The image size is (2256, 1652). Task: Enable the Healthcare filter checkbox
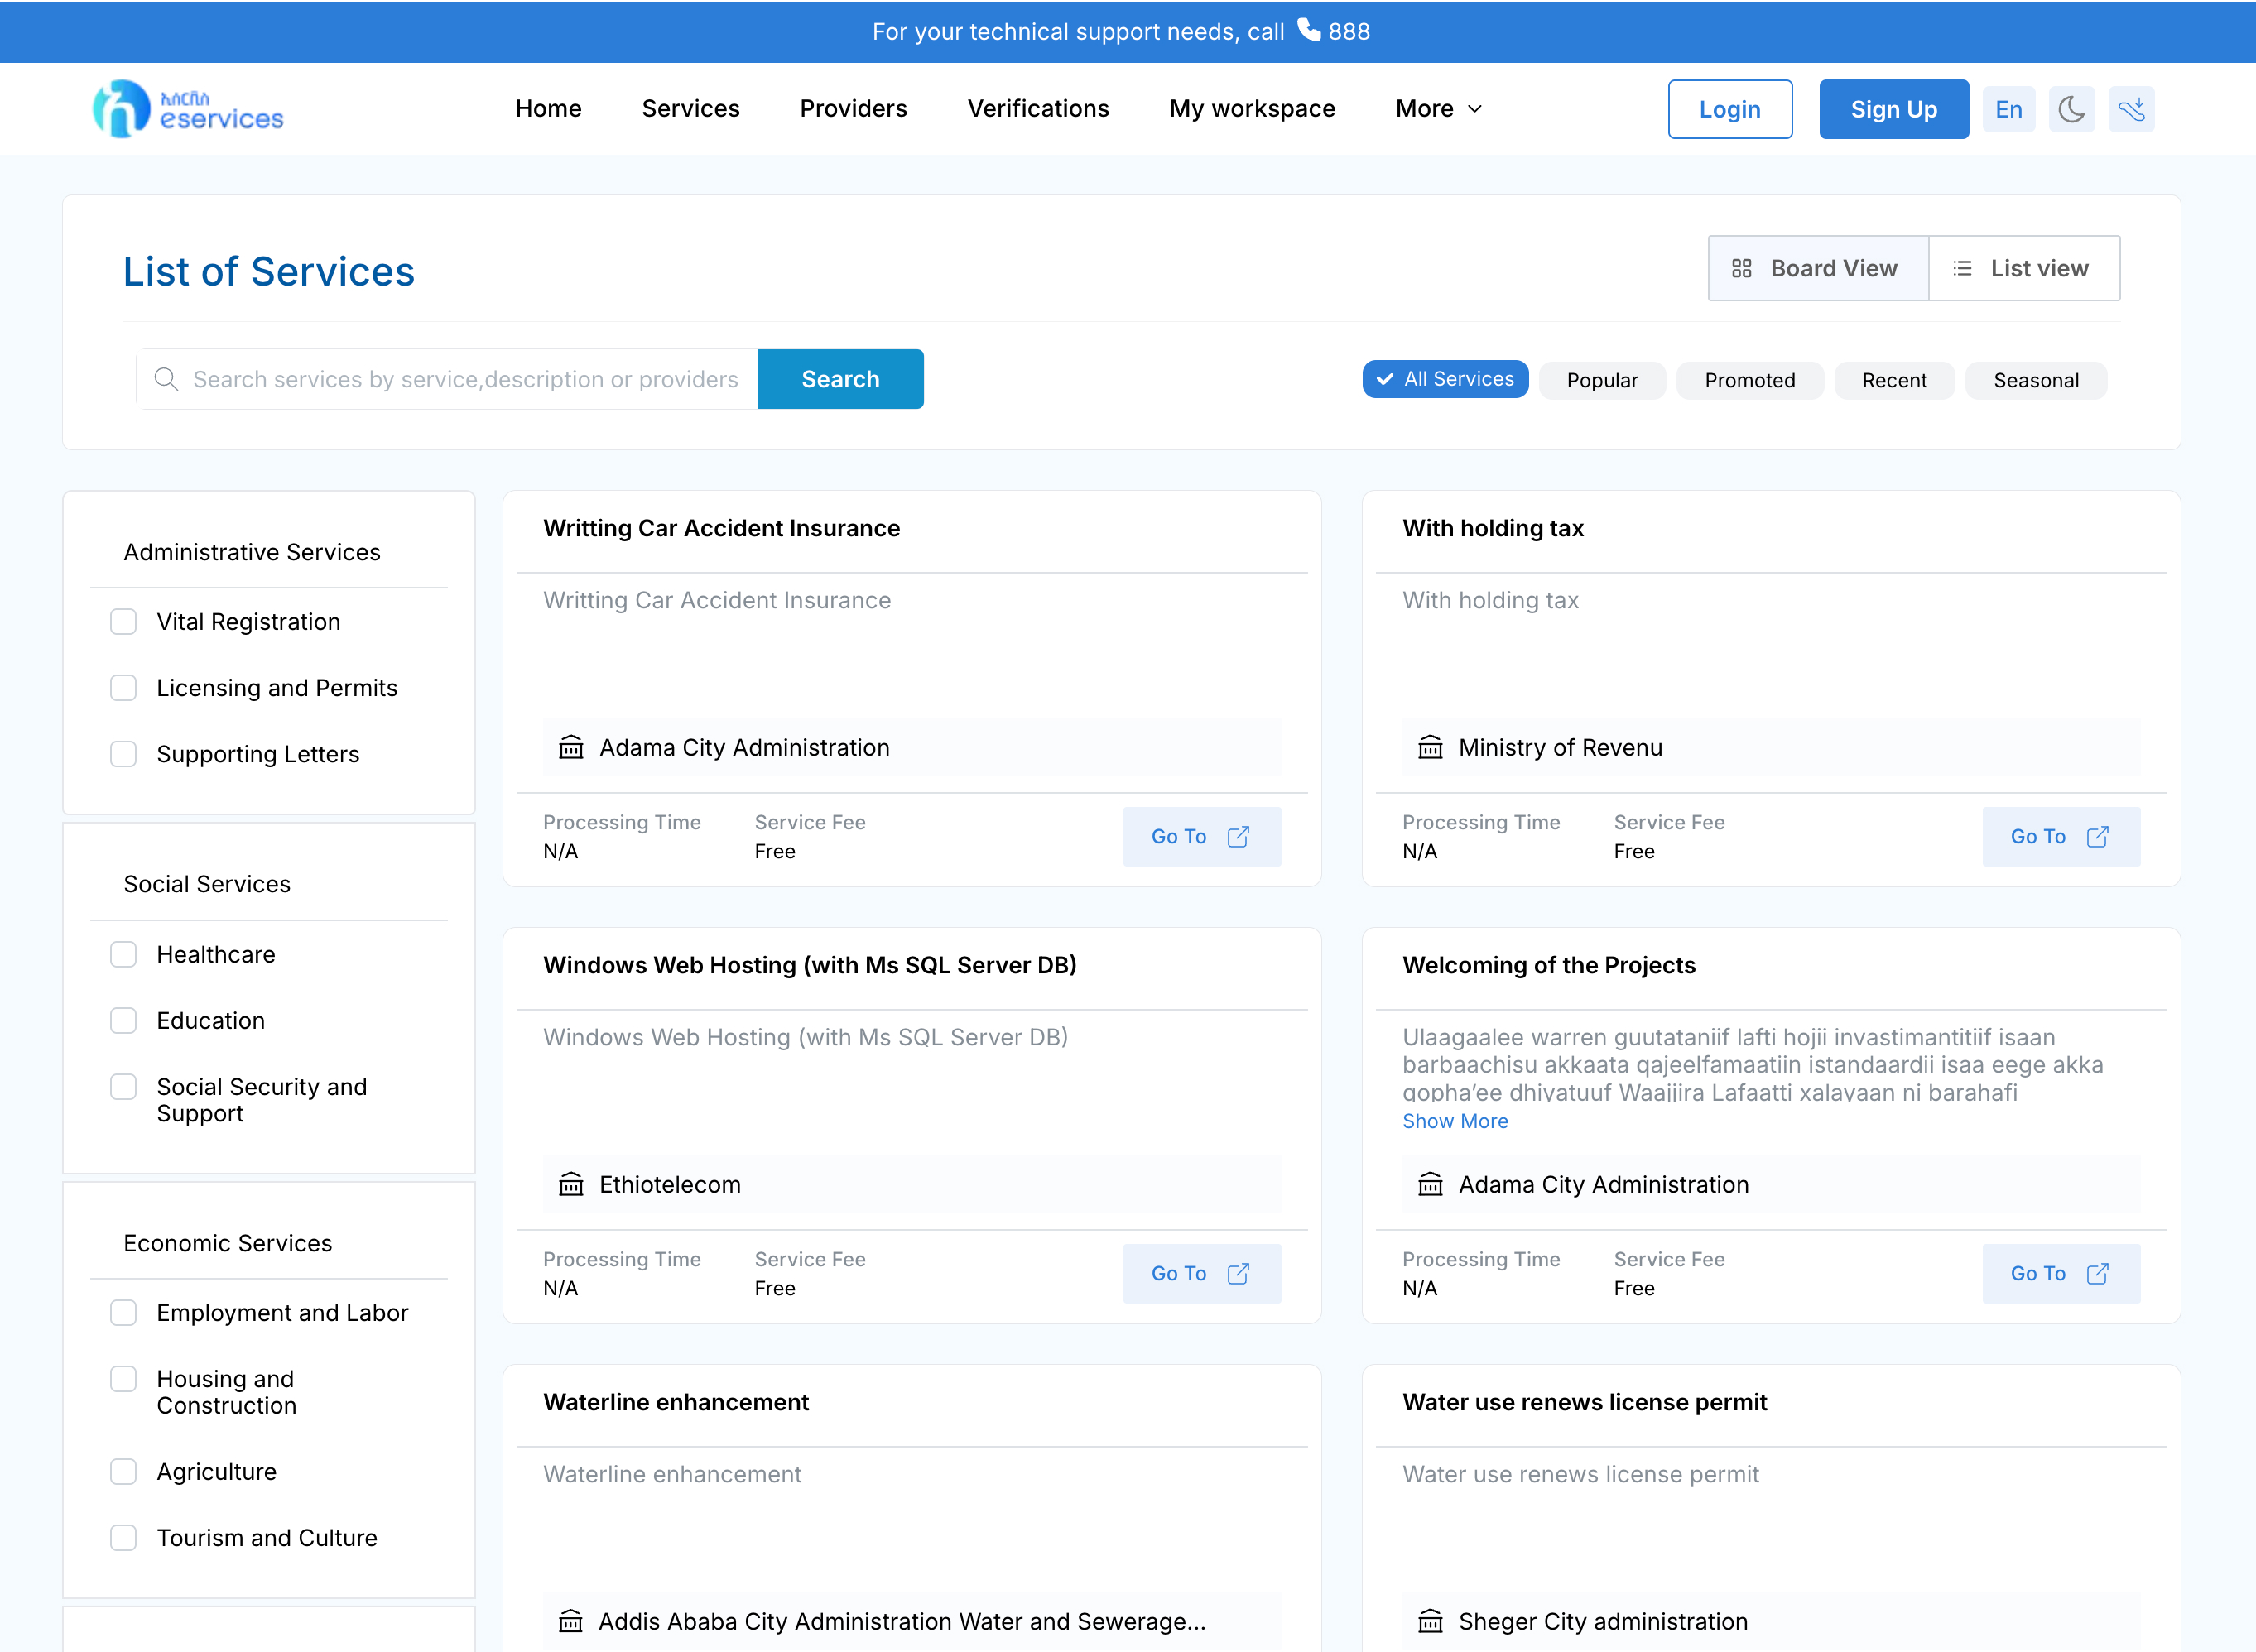(x=123, y=954)
